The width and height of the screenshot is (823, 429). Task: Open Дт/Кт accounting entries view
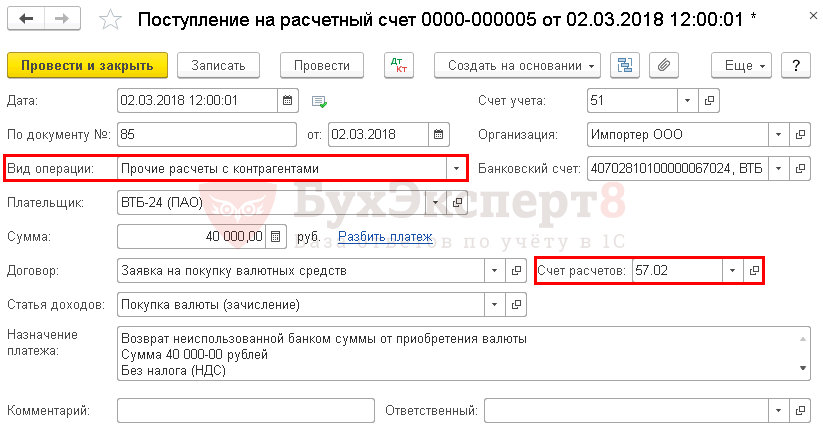(398, 66)
